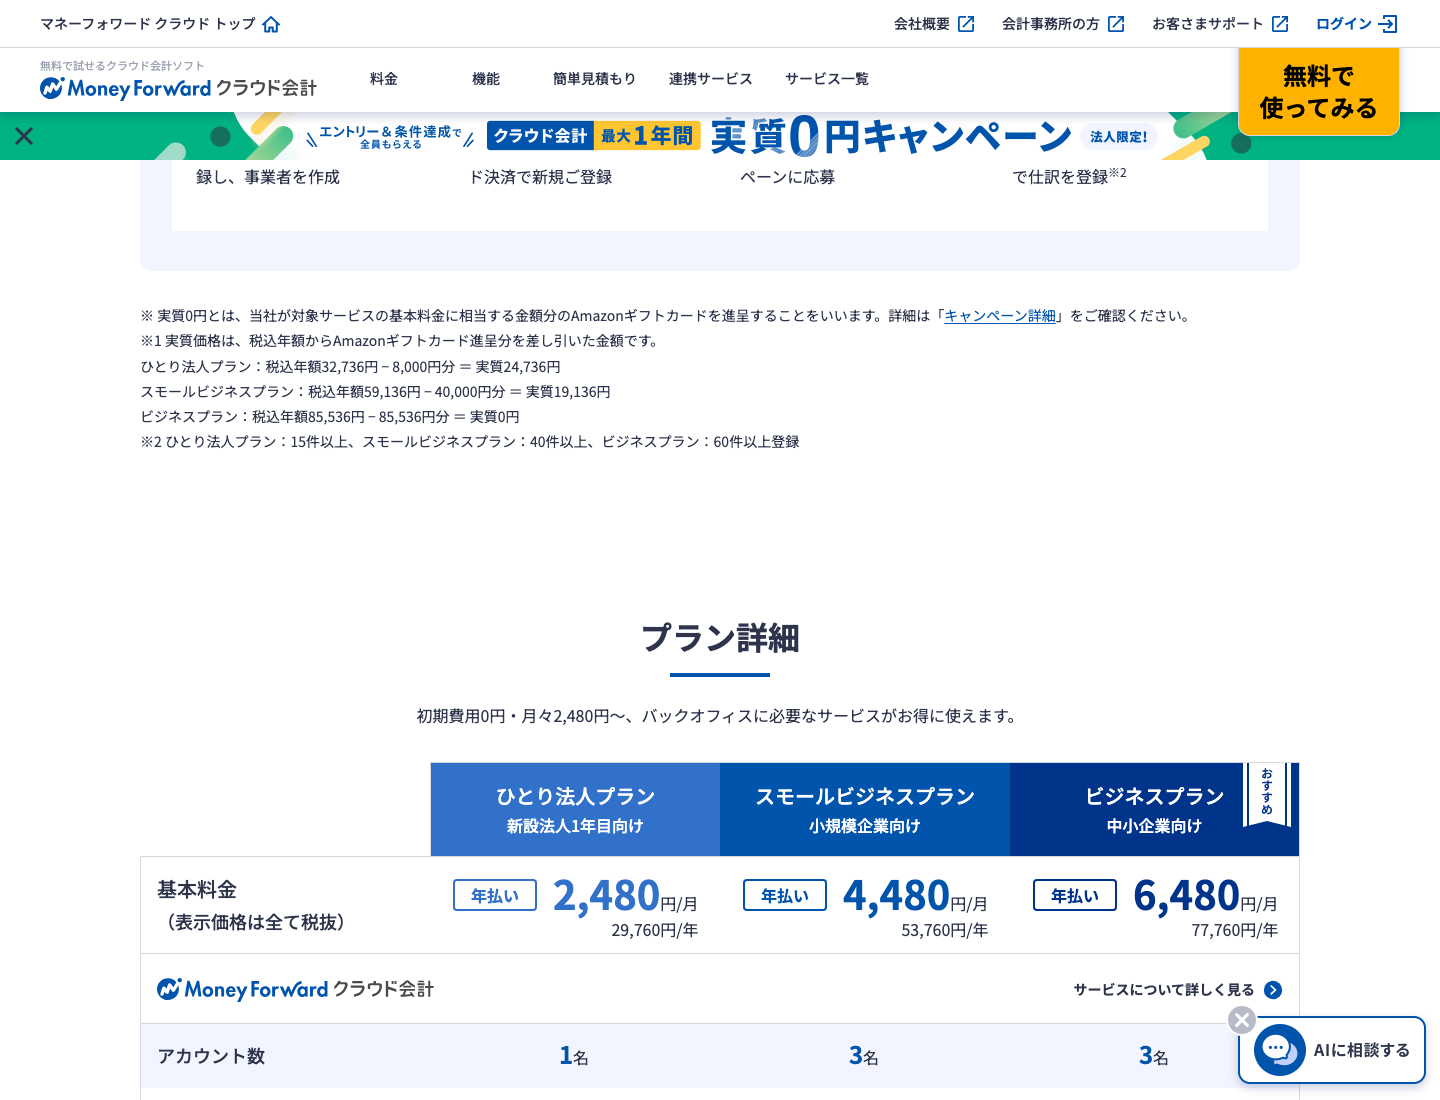Click the external-link icon next to 会計事務所の方
This screenshot has width=1440, height=1100.
1116,24
